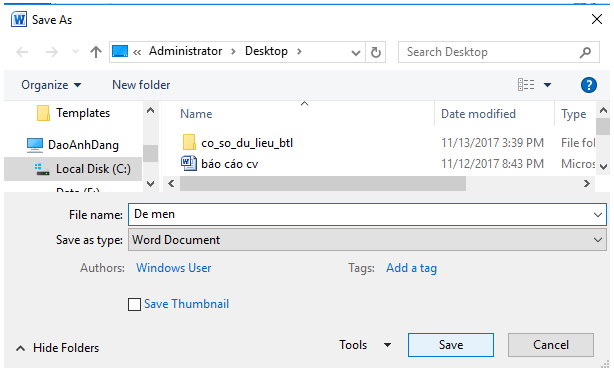This screenshot has height=373, width=614.
Task: Open the Tools menu
Action: 365,345
